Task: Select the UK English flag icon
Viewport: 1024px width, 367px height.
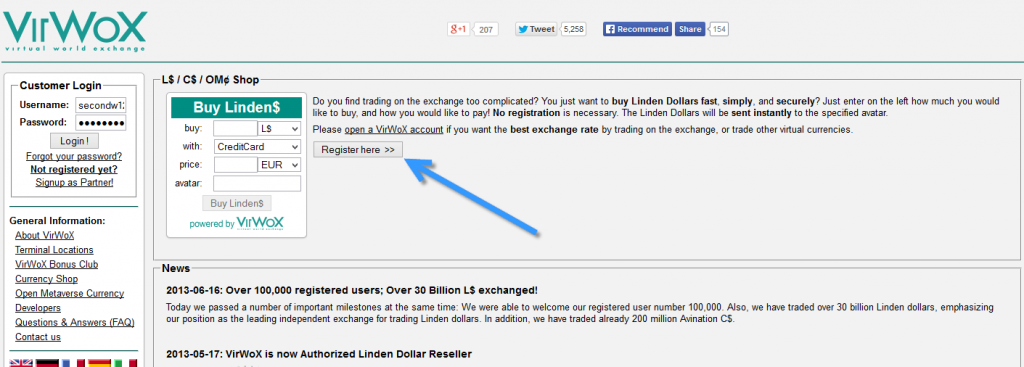Action: pyautogui.click(x=21, y=363)
